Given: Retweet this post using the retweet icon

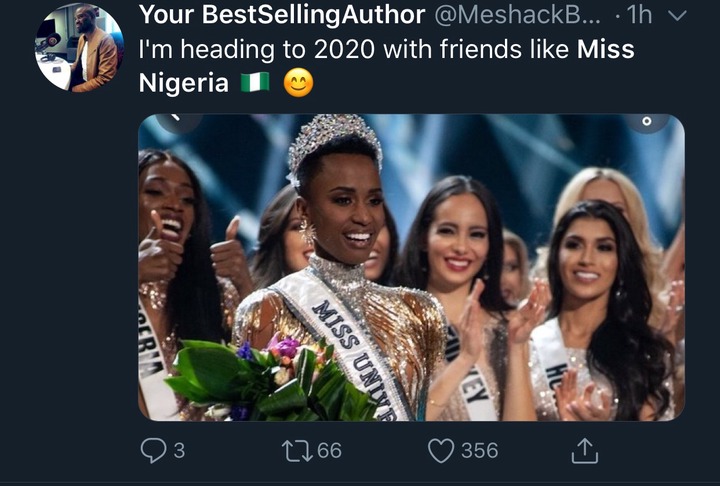Looking at the screenshot, I should [x=297, y=451].
